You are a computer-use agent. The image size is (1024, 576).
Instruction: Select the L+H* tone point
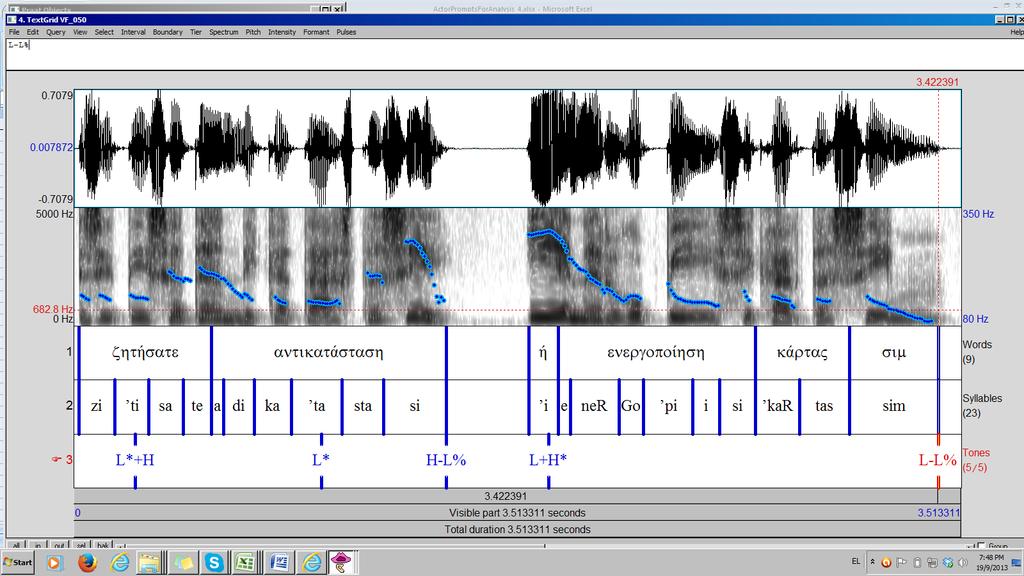(548, 460)
